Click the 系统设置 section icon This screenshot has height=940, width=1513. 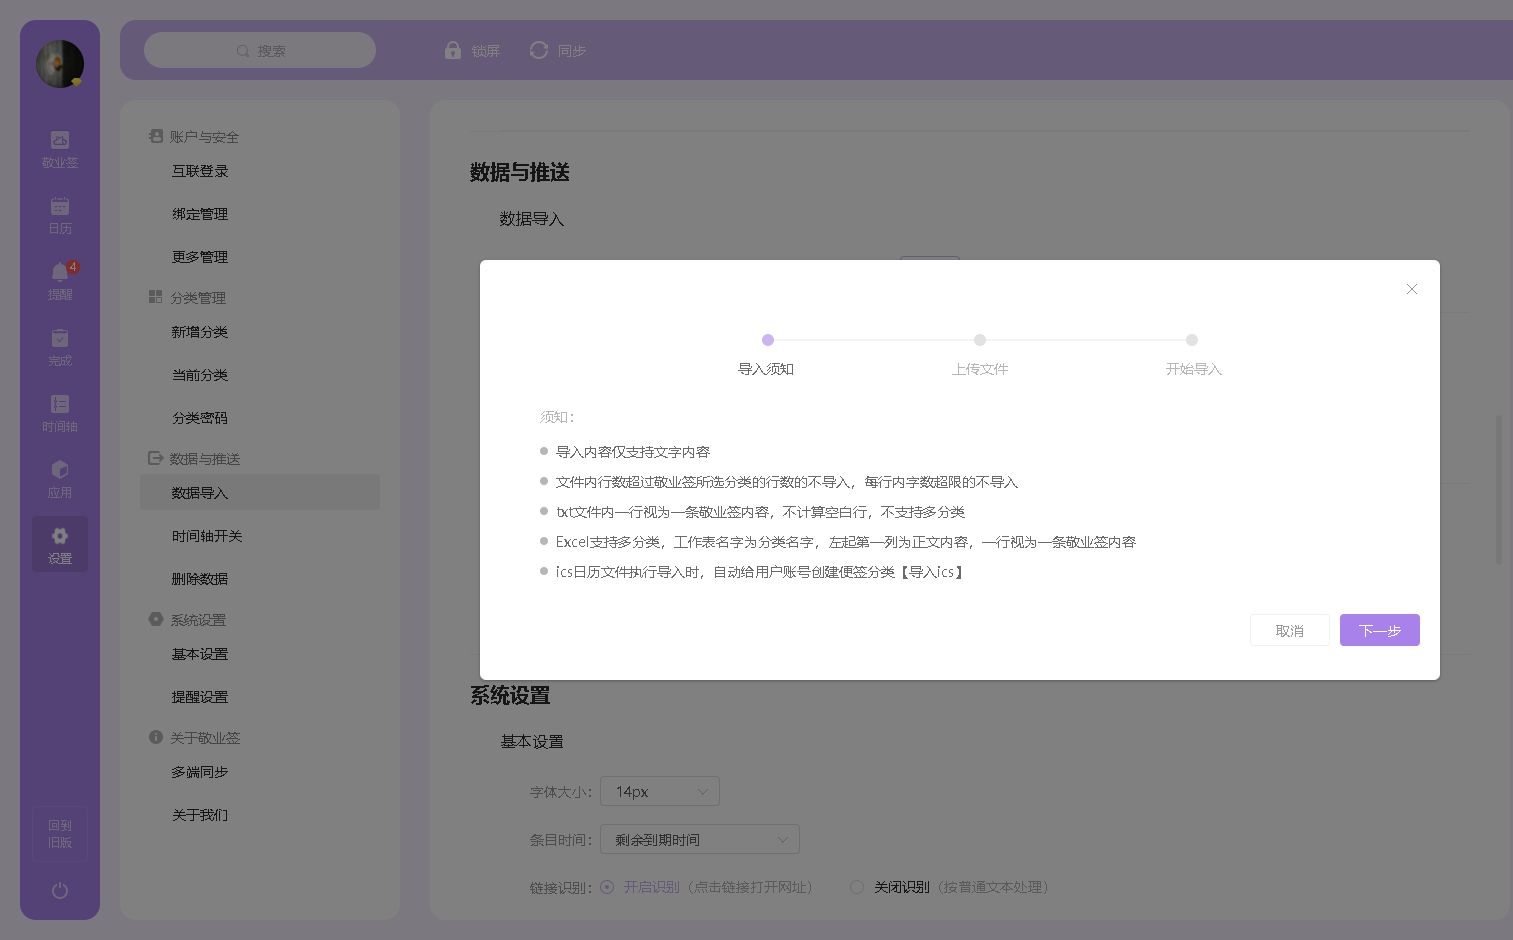[x=156, y=619]
